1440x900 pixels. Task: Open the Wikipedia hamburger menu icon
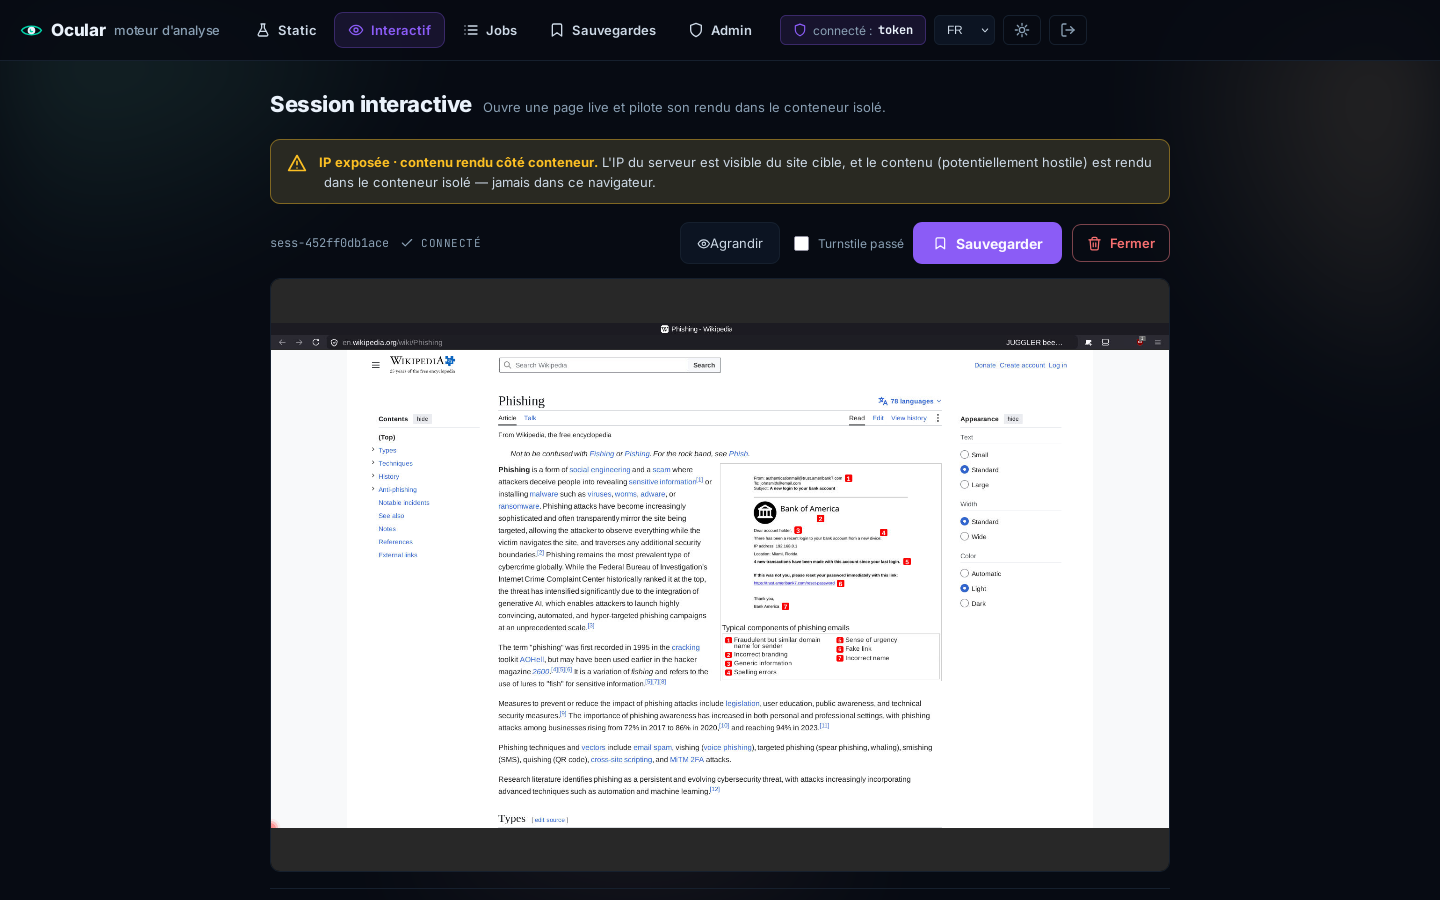click(x=376, y=365)
